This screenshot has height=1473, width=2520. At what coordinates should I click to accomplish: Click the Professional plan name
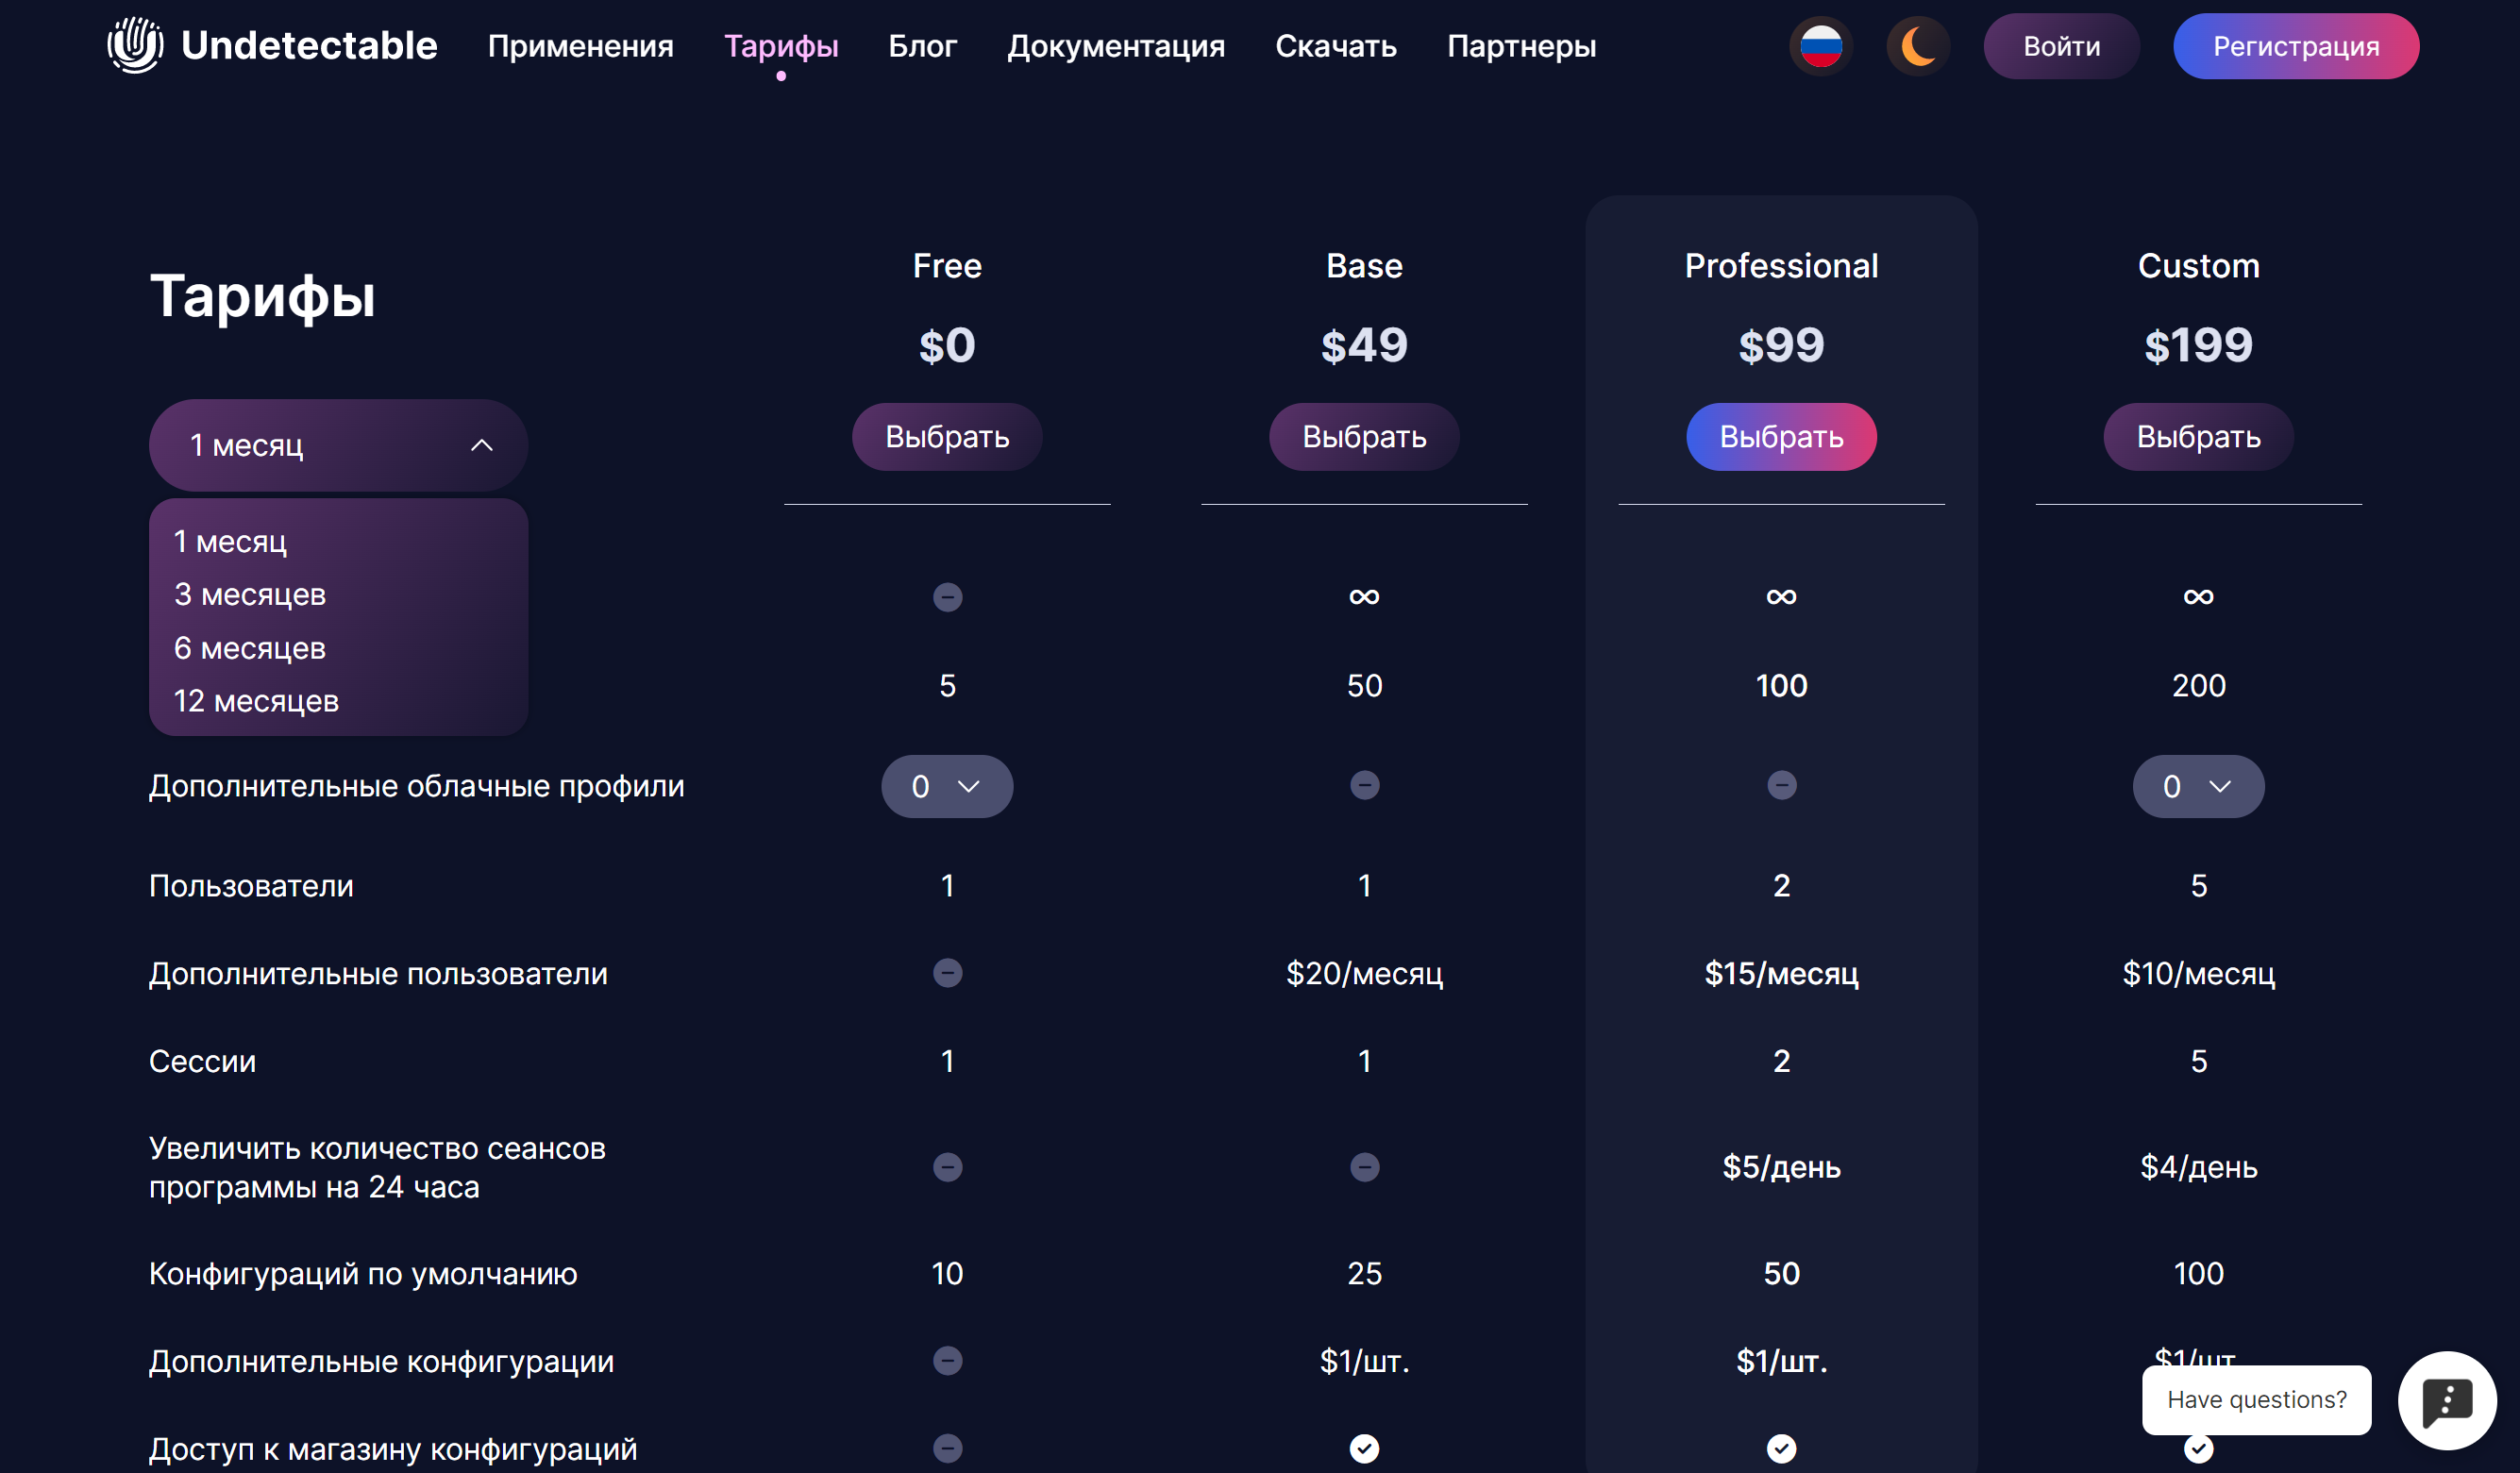click(1781, 266)
